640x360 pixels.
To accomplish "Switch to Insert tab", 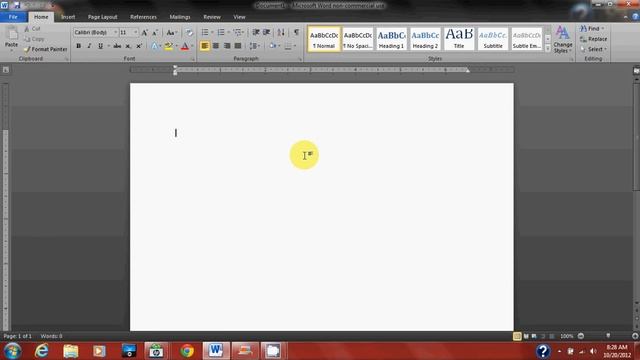I will pyautogui.click(x=68, y=17).
